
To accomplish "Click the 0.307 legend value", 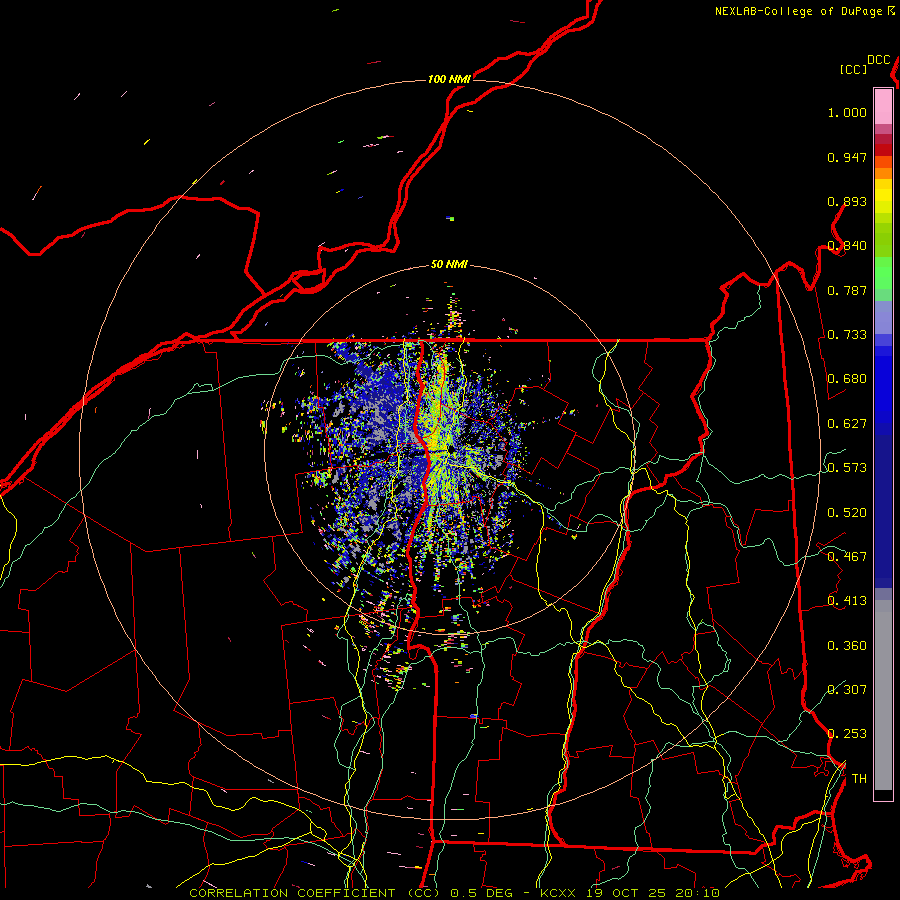I will (x=847, y=689).
